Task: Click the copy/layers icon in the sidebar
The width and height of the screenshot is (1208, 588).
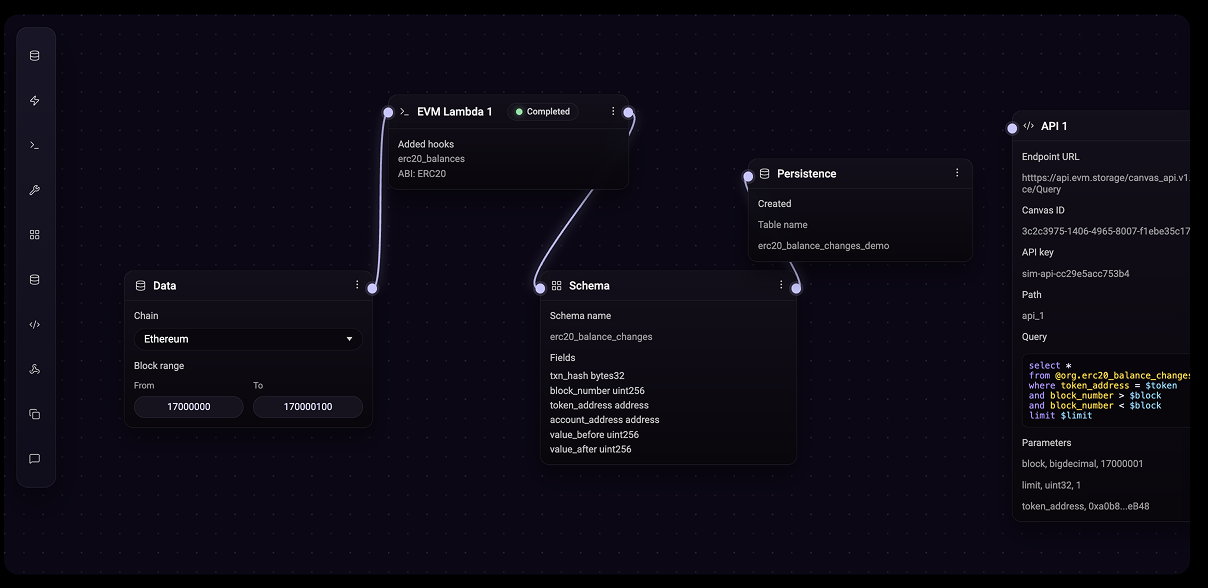Action: click(x=35, y=413)
